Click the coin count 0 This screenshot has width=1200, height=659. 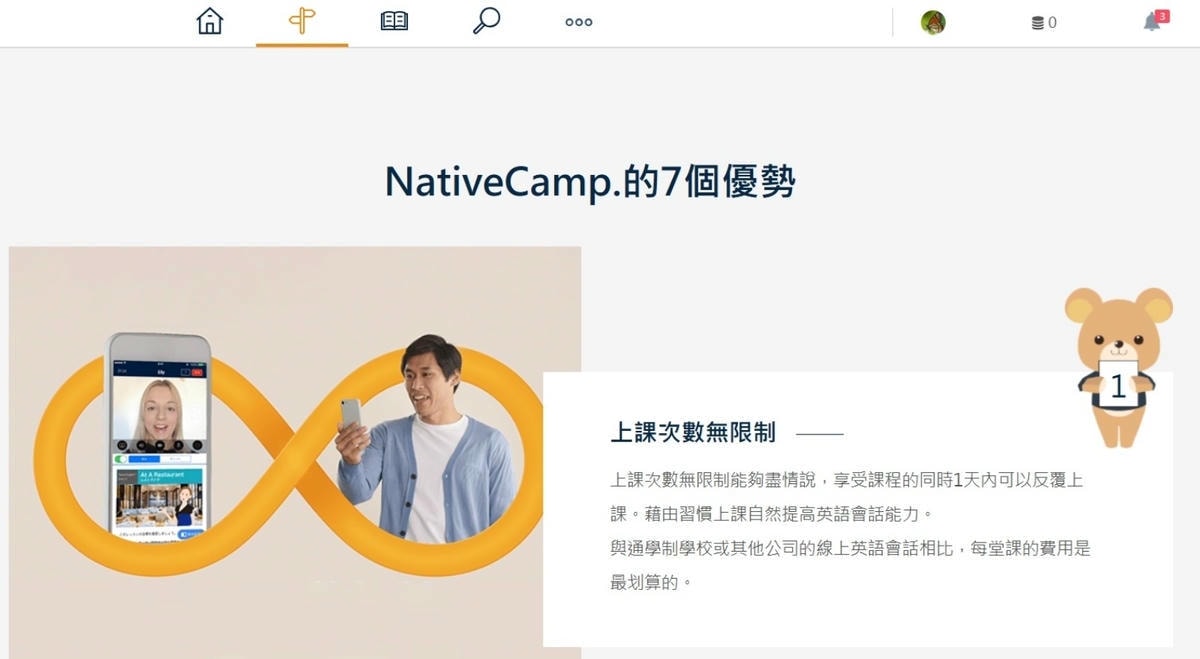point(1052,23)
